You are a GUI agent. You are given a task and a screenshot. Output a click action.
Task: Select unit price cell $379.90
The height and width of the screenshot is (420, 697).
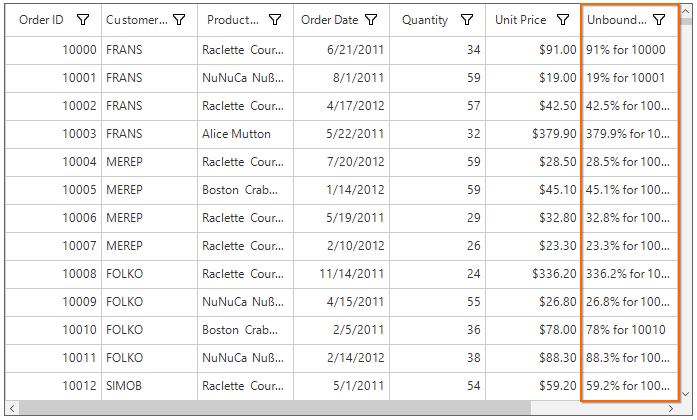(x=533, y=134)
